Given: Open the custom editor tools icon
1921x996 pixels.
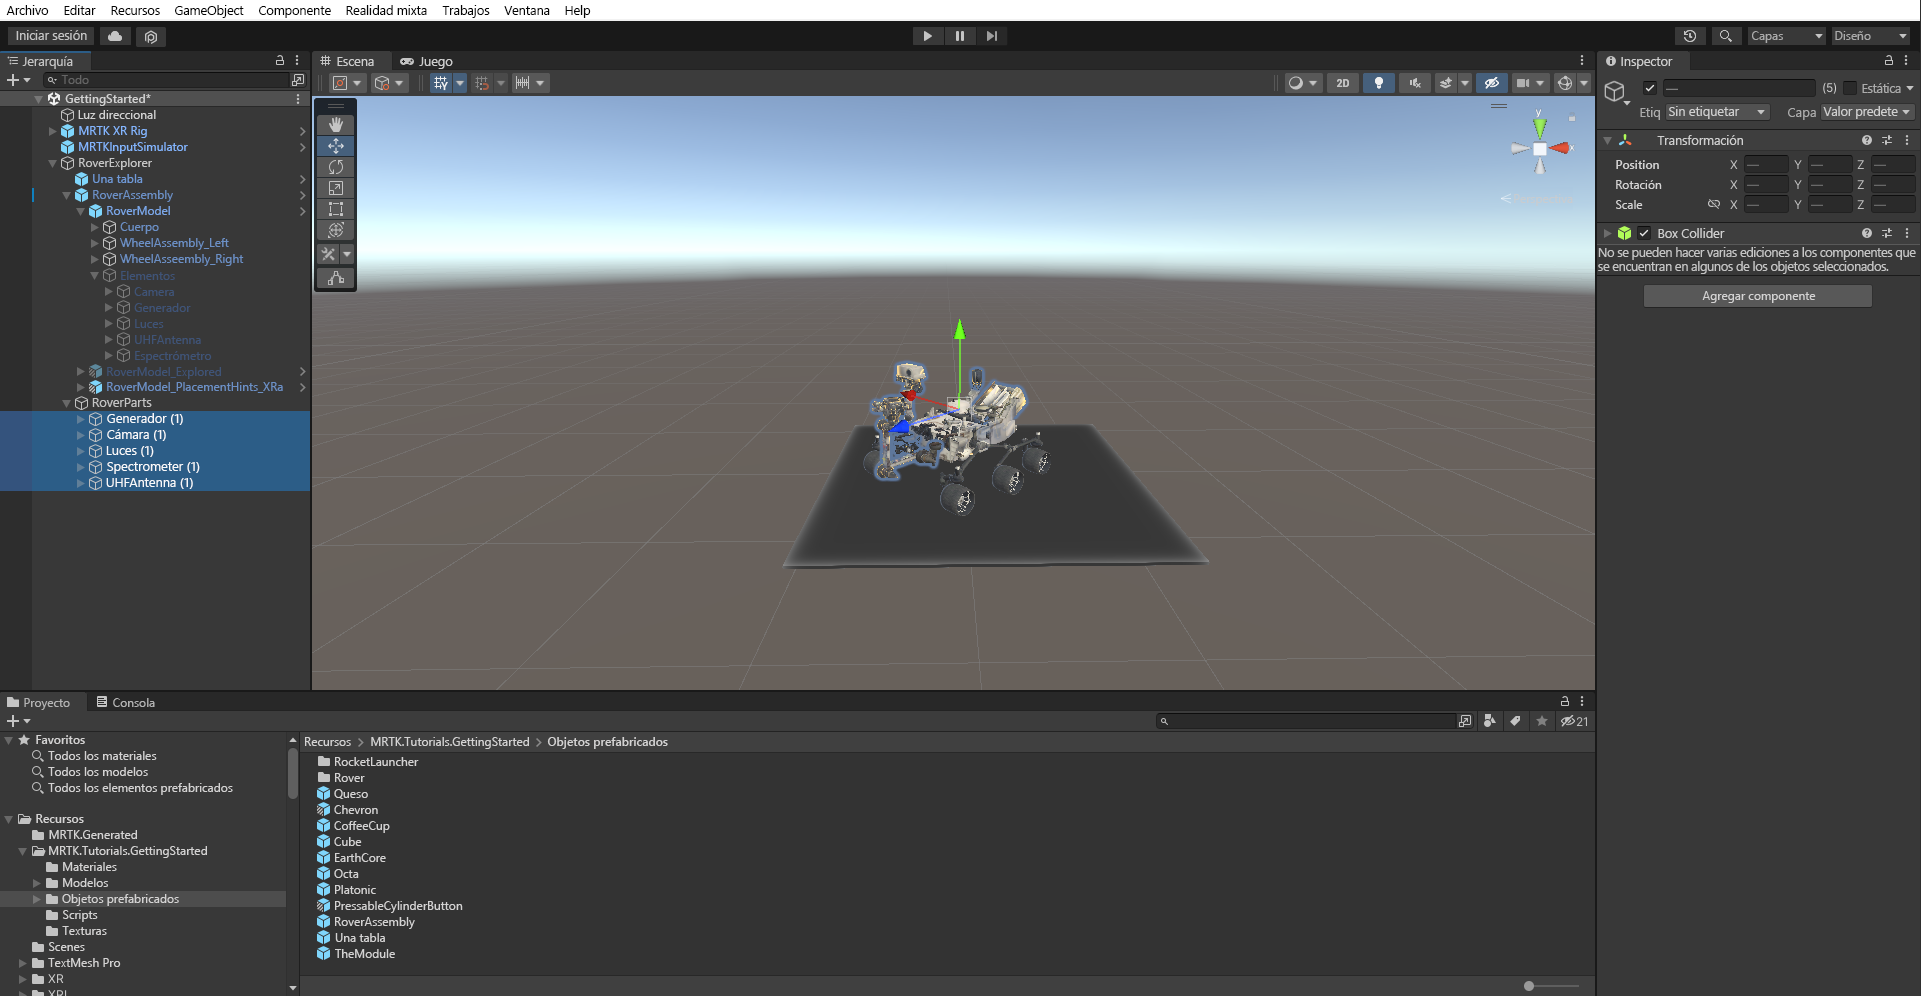Looking at the screenshot, I should pyautogui.click(x=329, y=254).
